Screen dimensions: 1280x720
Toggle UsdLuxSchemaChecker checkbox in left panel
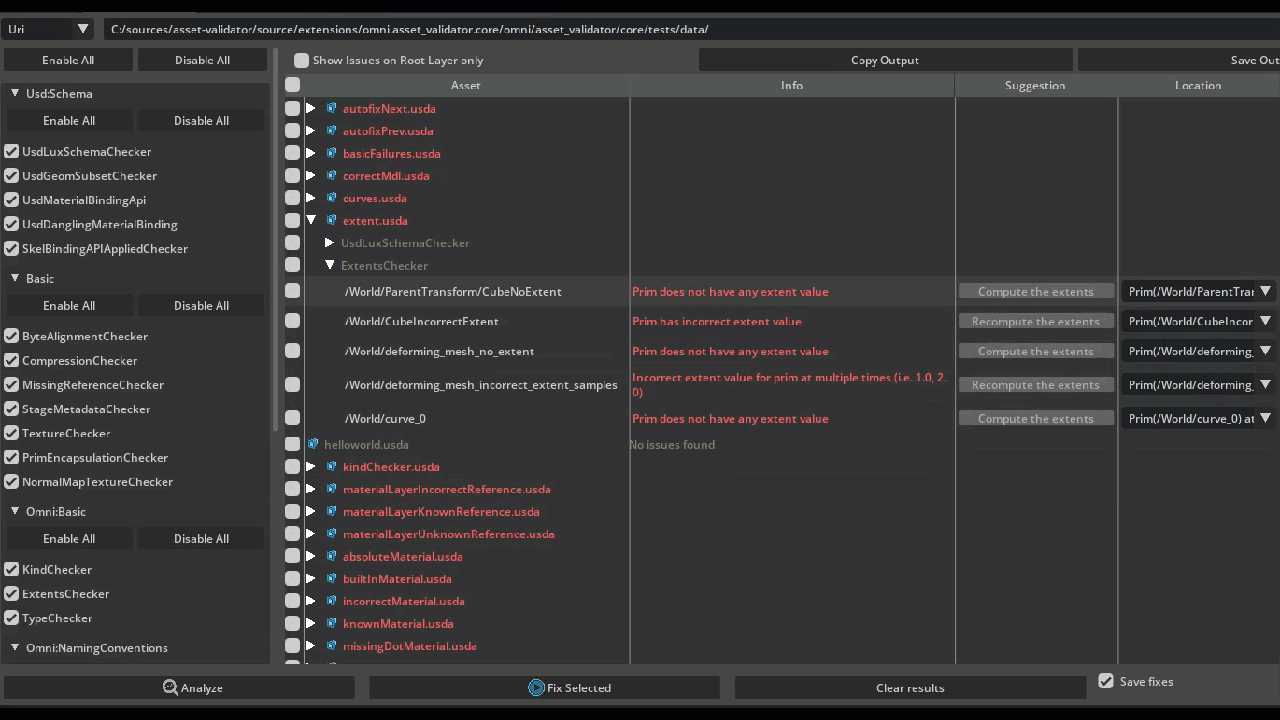12,152
